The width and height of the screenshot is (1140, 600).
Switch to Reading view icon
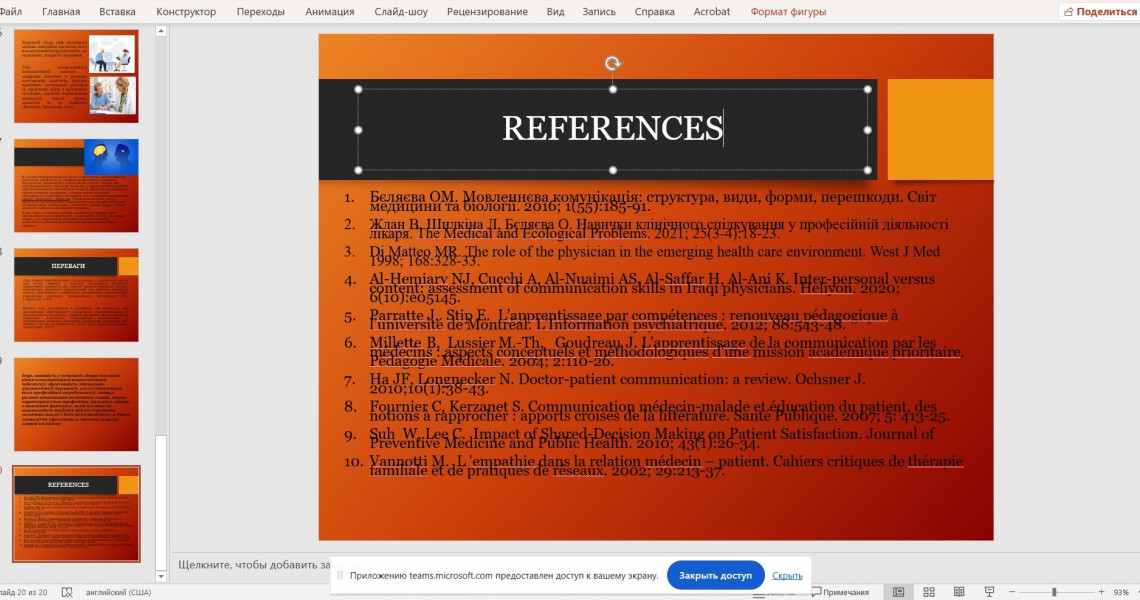[x=959, y=592]
